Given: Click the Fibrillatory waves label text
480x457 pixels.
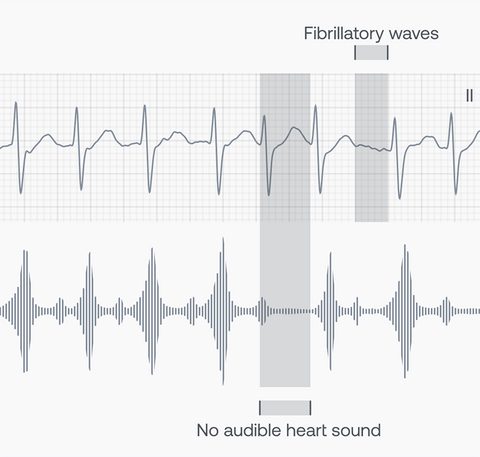Looking at the screenshot, I should (371, 34).
